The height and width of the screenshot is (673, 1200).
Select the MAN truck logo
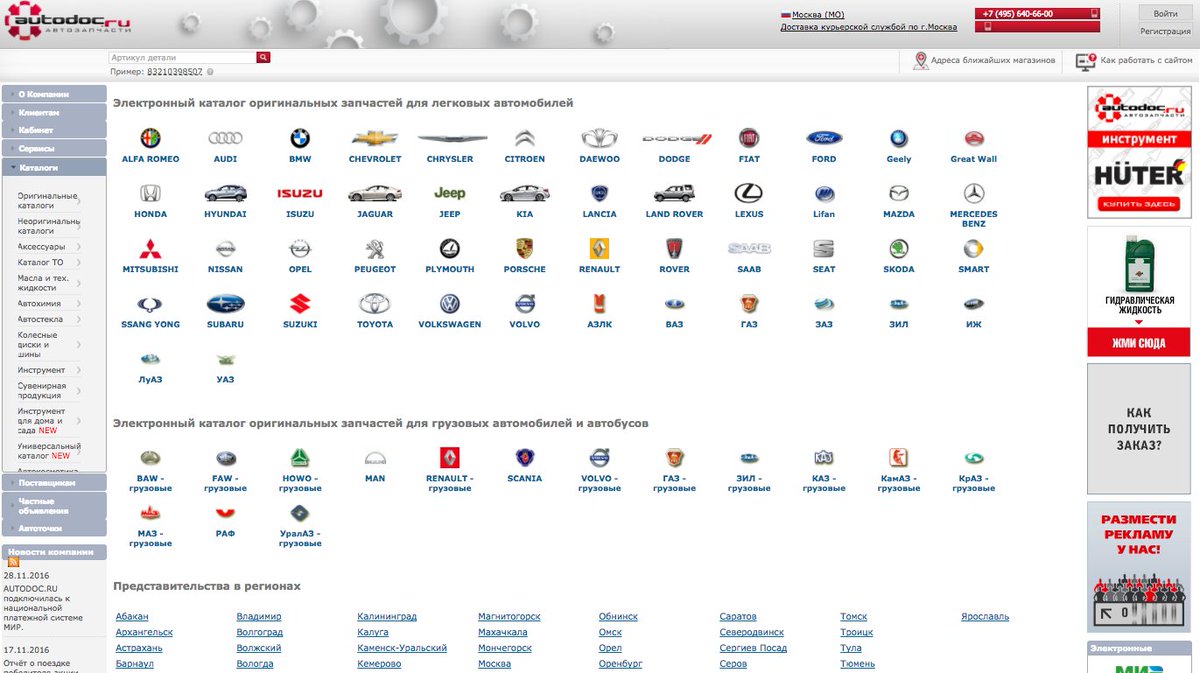375,458
